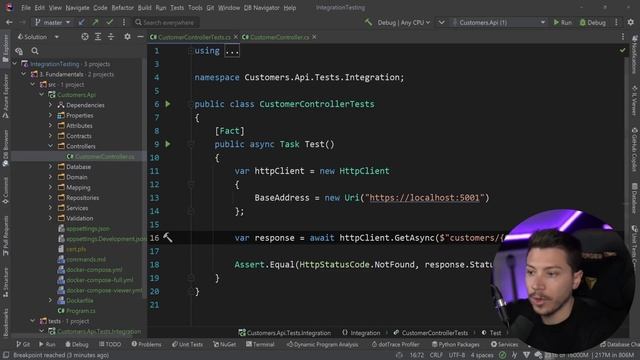Collapse the Customers.Api project node
The width and height of the screenshot is (640, 360).
click(41, 95)
